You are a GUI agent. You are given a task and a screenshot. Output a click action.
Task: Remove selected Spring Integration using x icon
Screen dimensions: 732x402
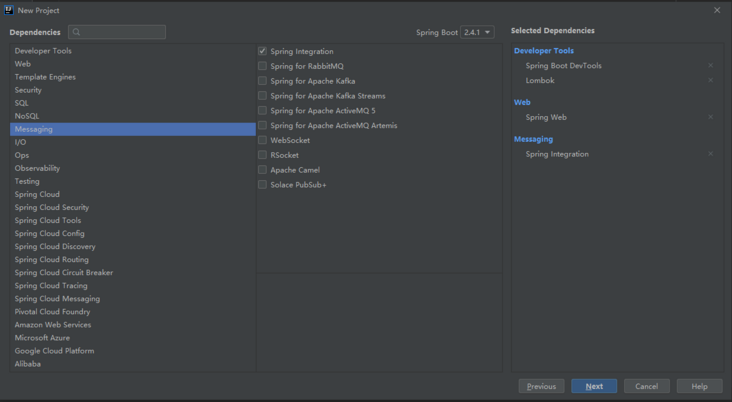click(711, 155)
